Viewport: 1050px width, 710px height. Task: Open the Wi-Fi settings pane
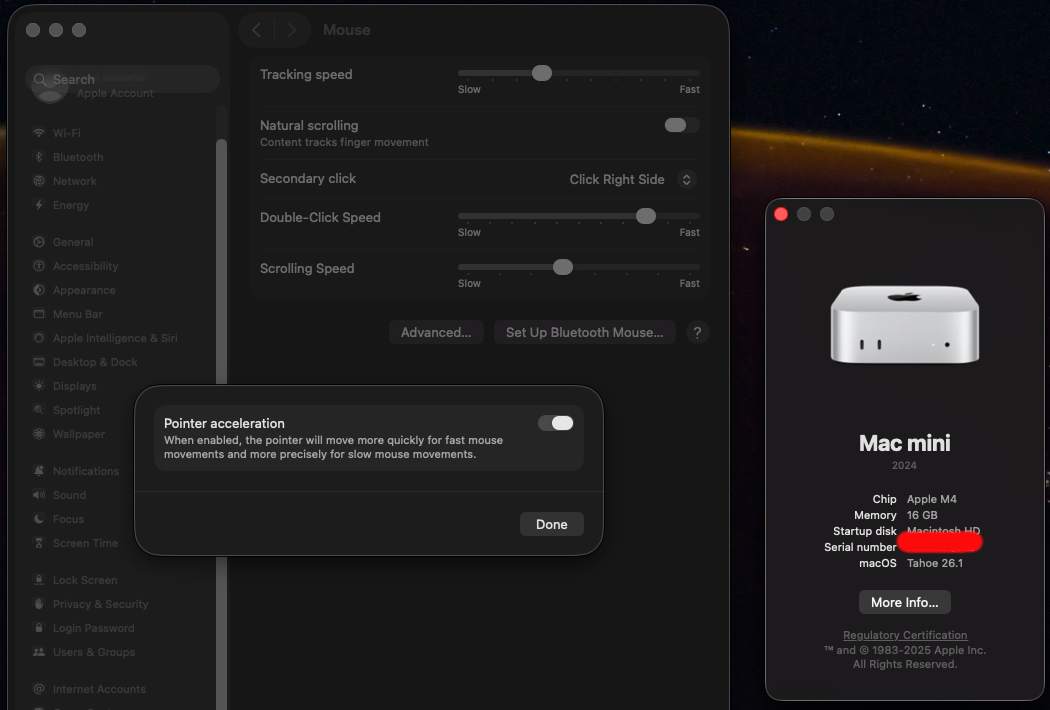coord(123,133)
